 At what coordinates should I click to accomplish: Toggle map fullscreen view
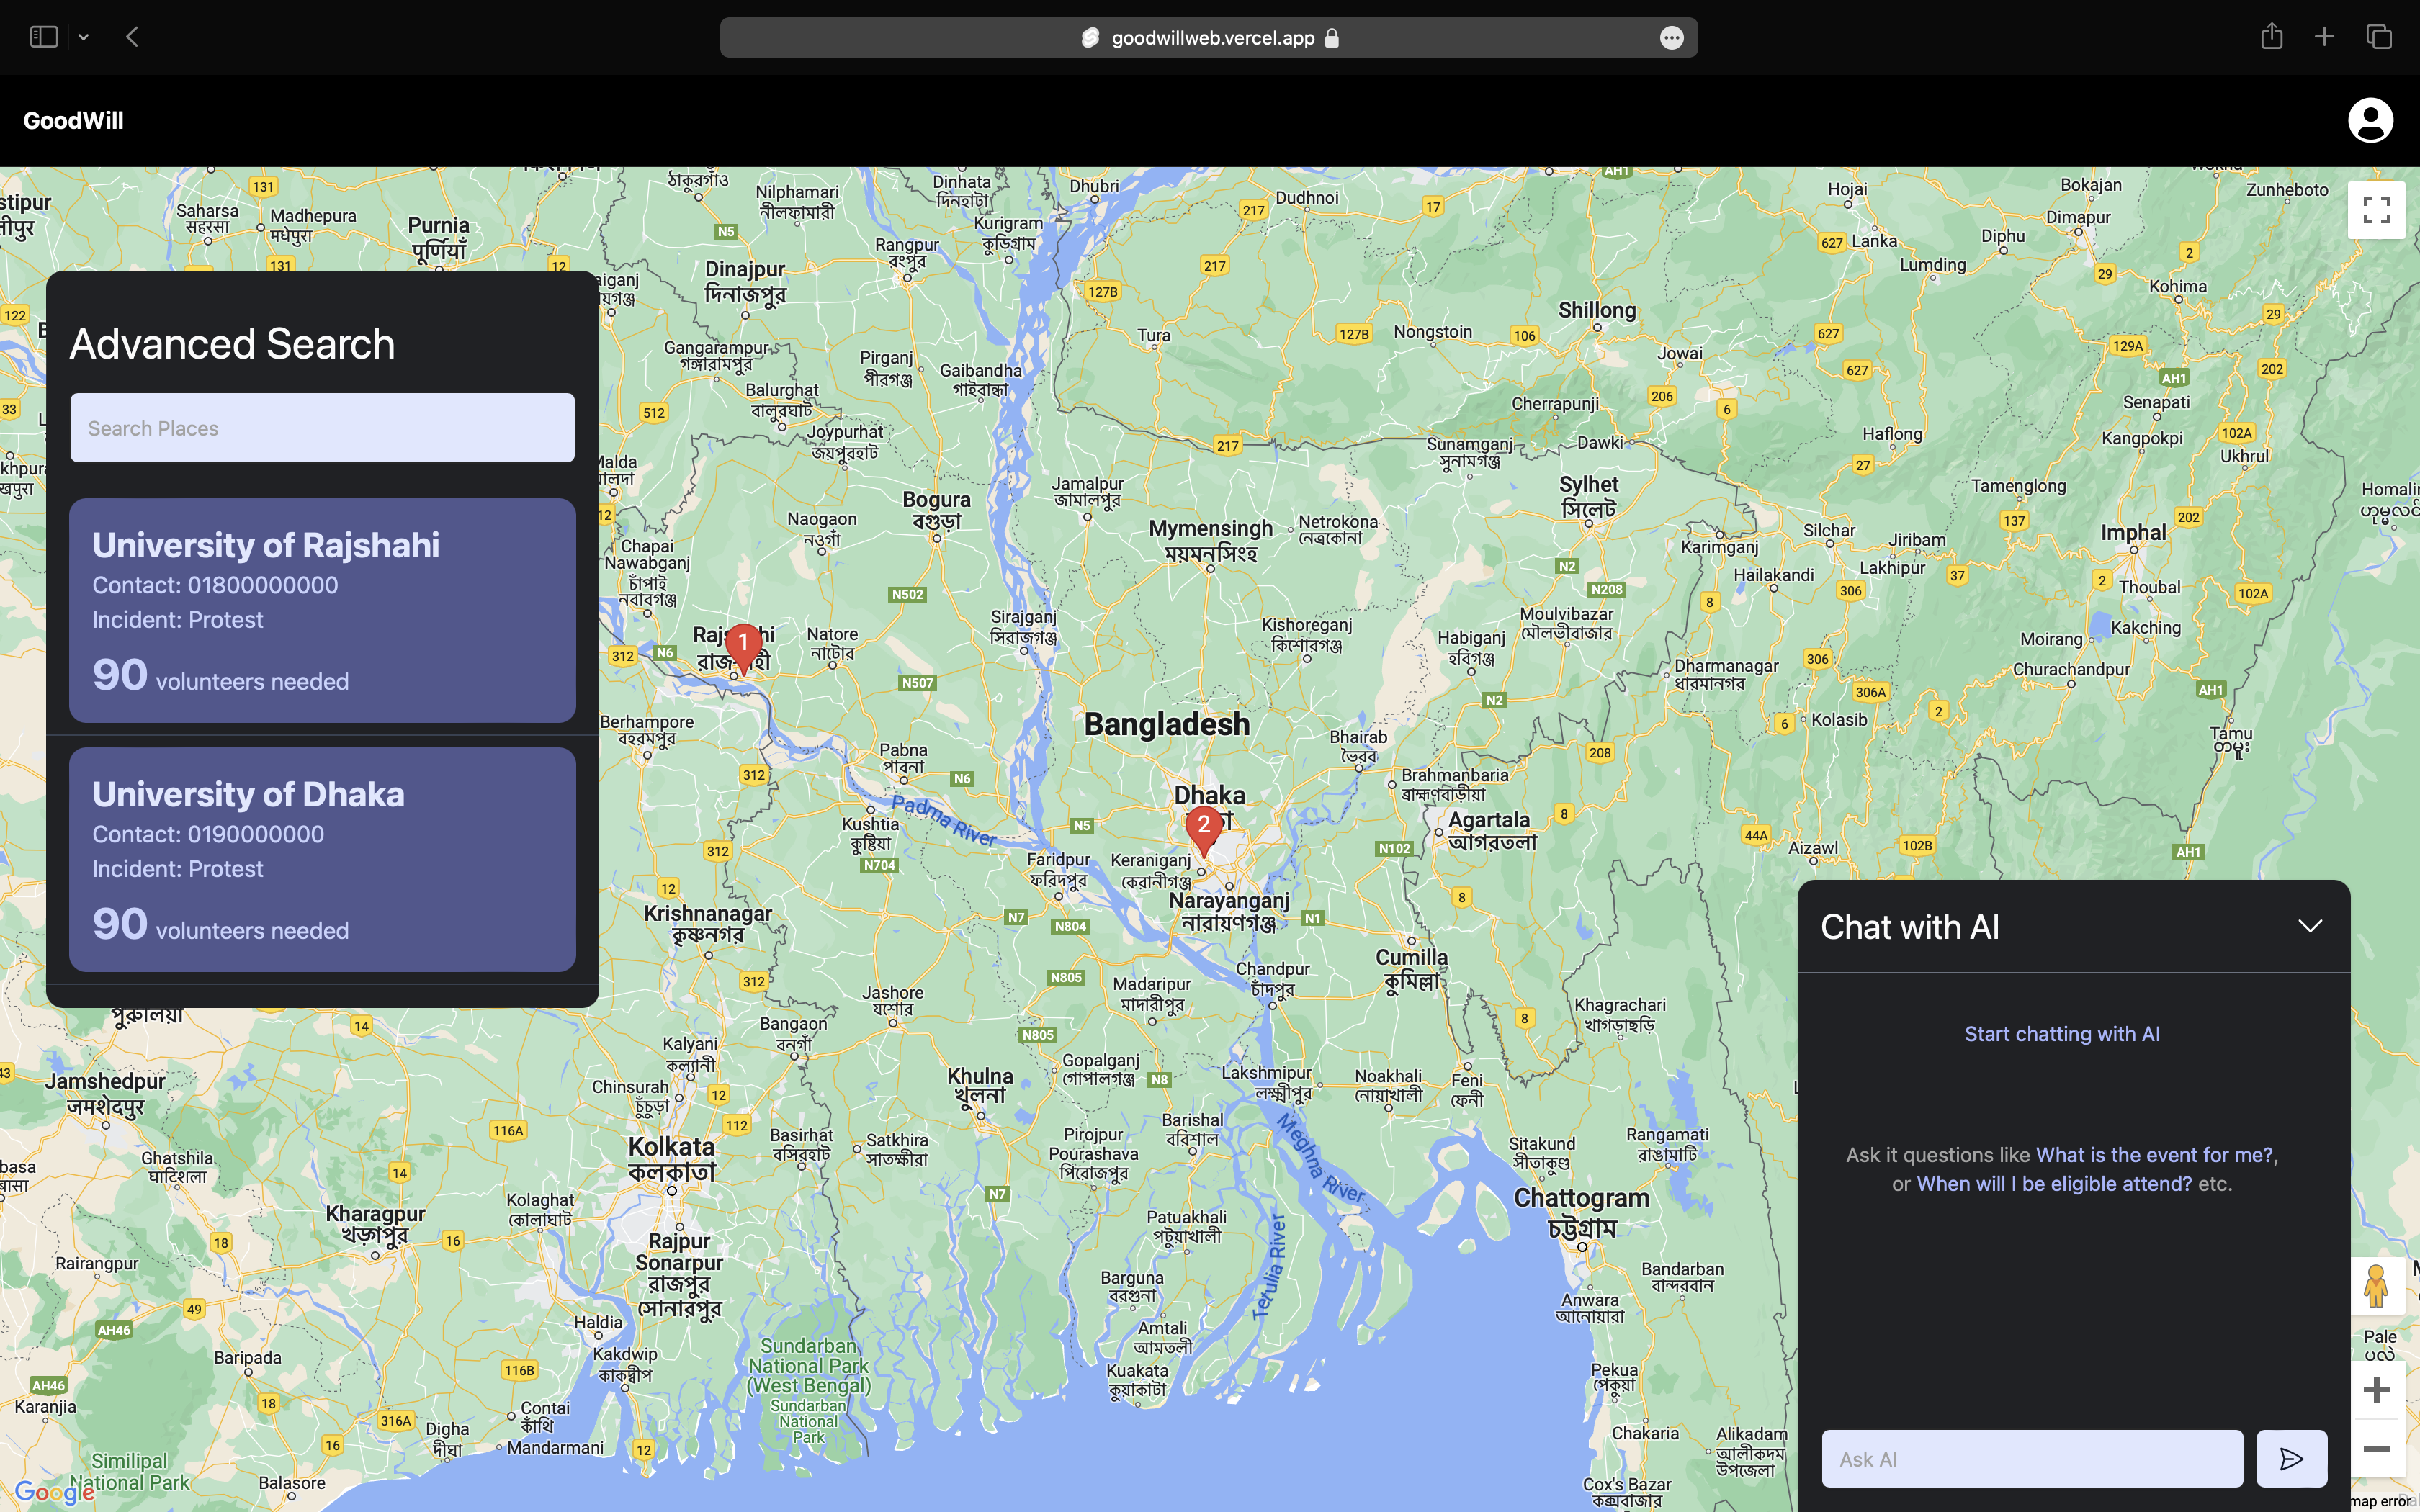(x=2376, y=210)
